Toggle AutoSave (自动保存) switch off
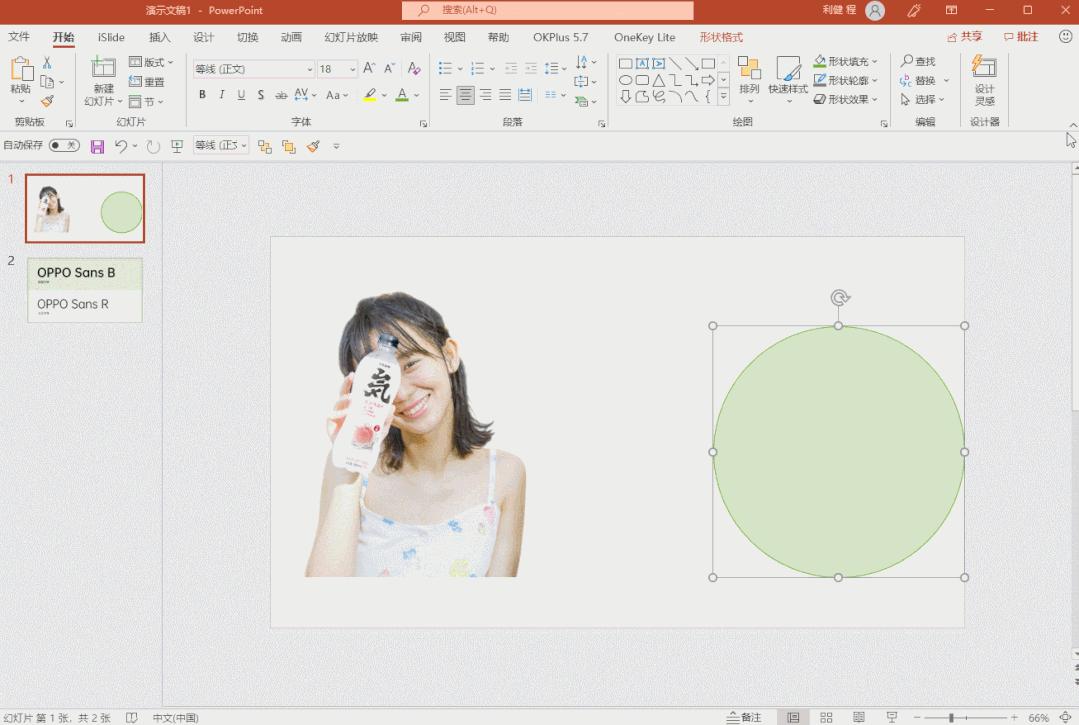Image resolution: width=1079 pixels, height=725 pixels. (x=63, y=145)
